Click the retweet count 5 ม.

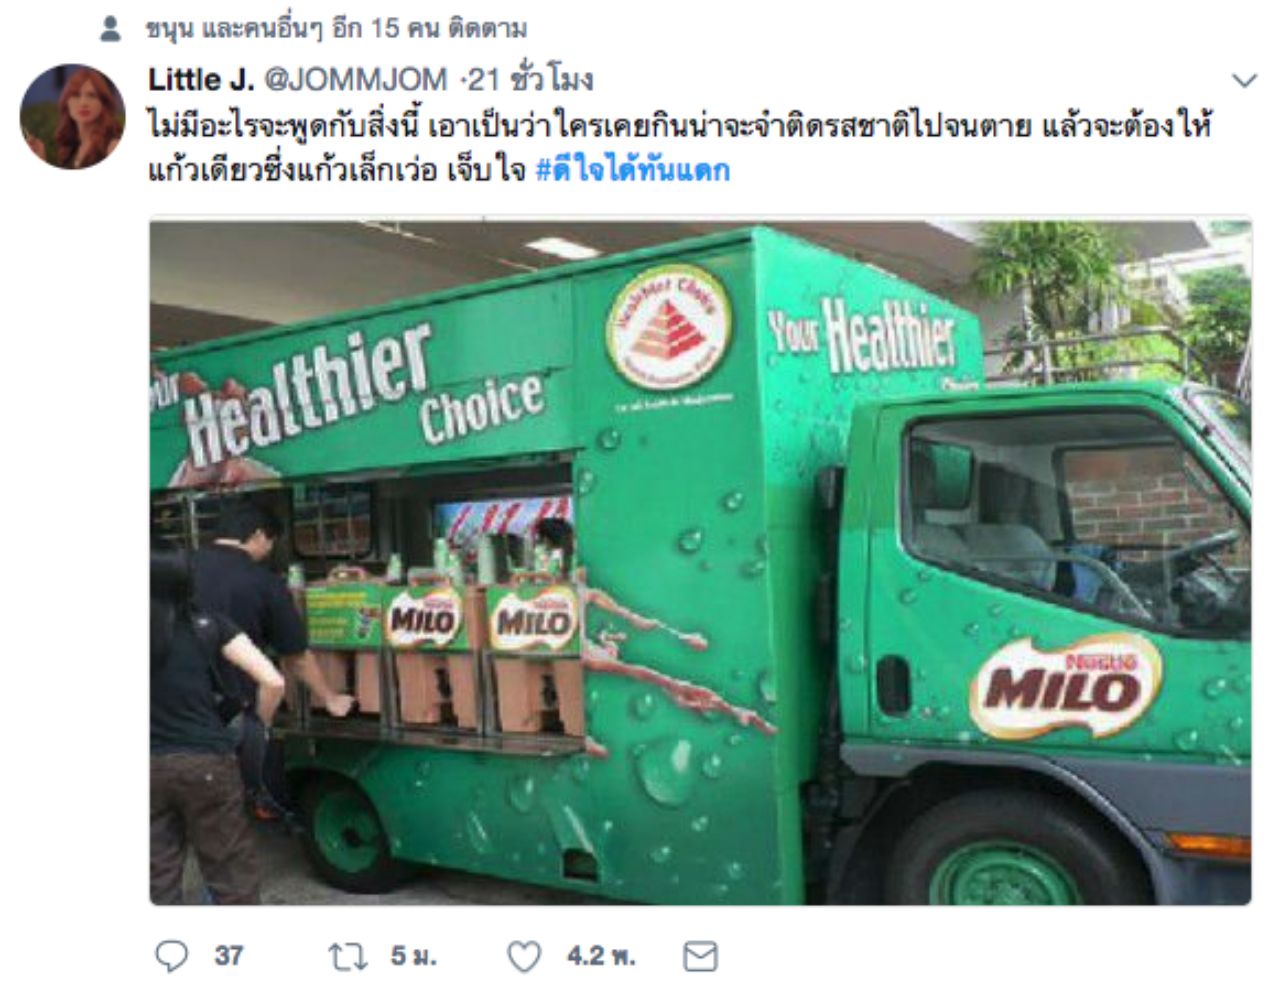413,956
